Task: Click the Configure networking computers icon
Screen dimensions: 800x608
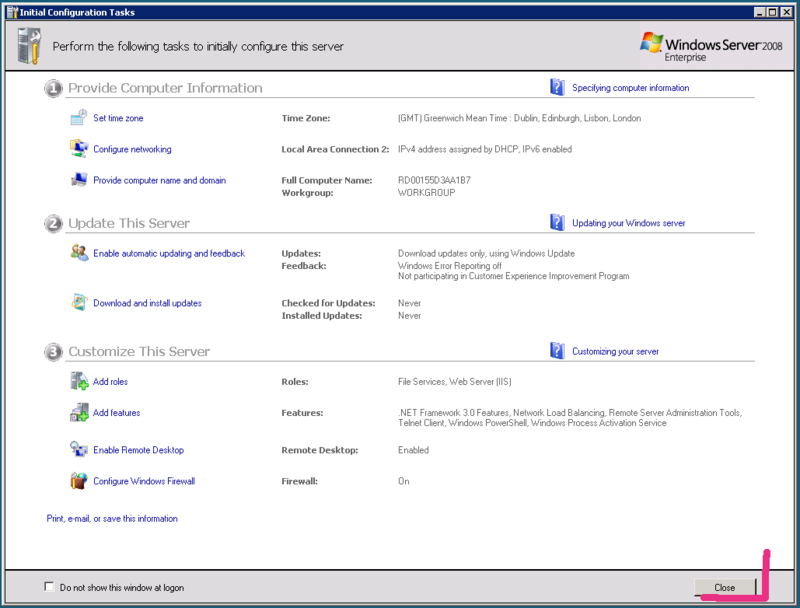Action: pyautogui.click(x=79, y=148)
